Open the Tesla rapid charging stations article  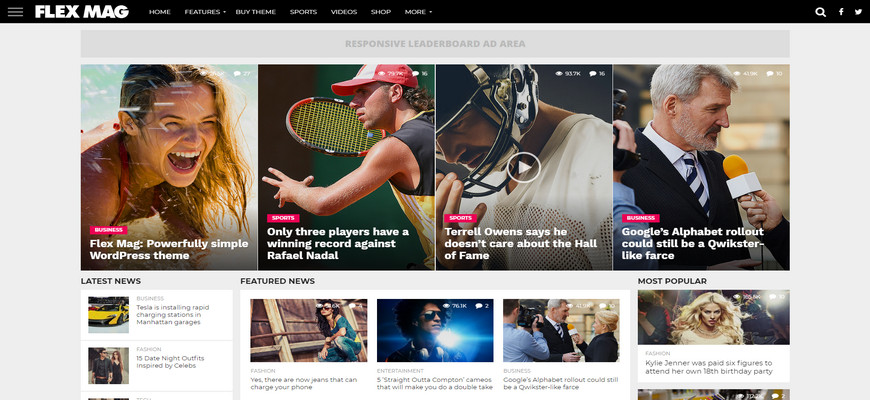[x=173, y=315]
